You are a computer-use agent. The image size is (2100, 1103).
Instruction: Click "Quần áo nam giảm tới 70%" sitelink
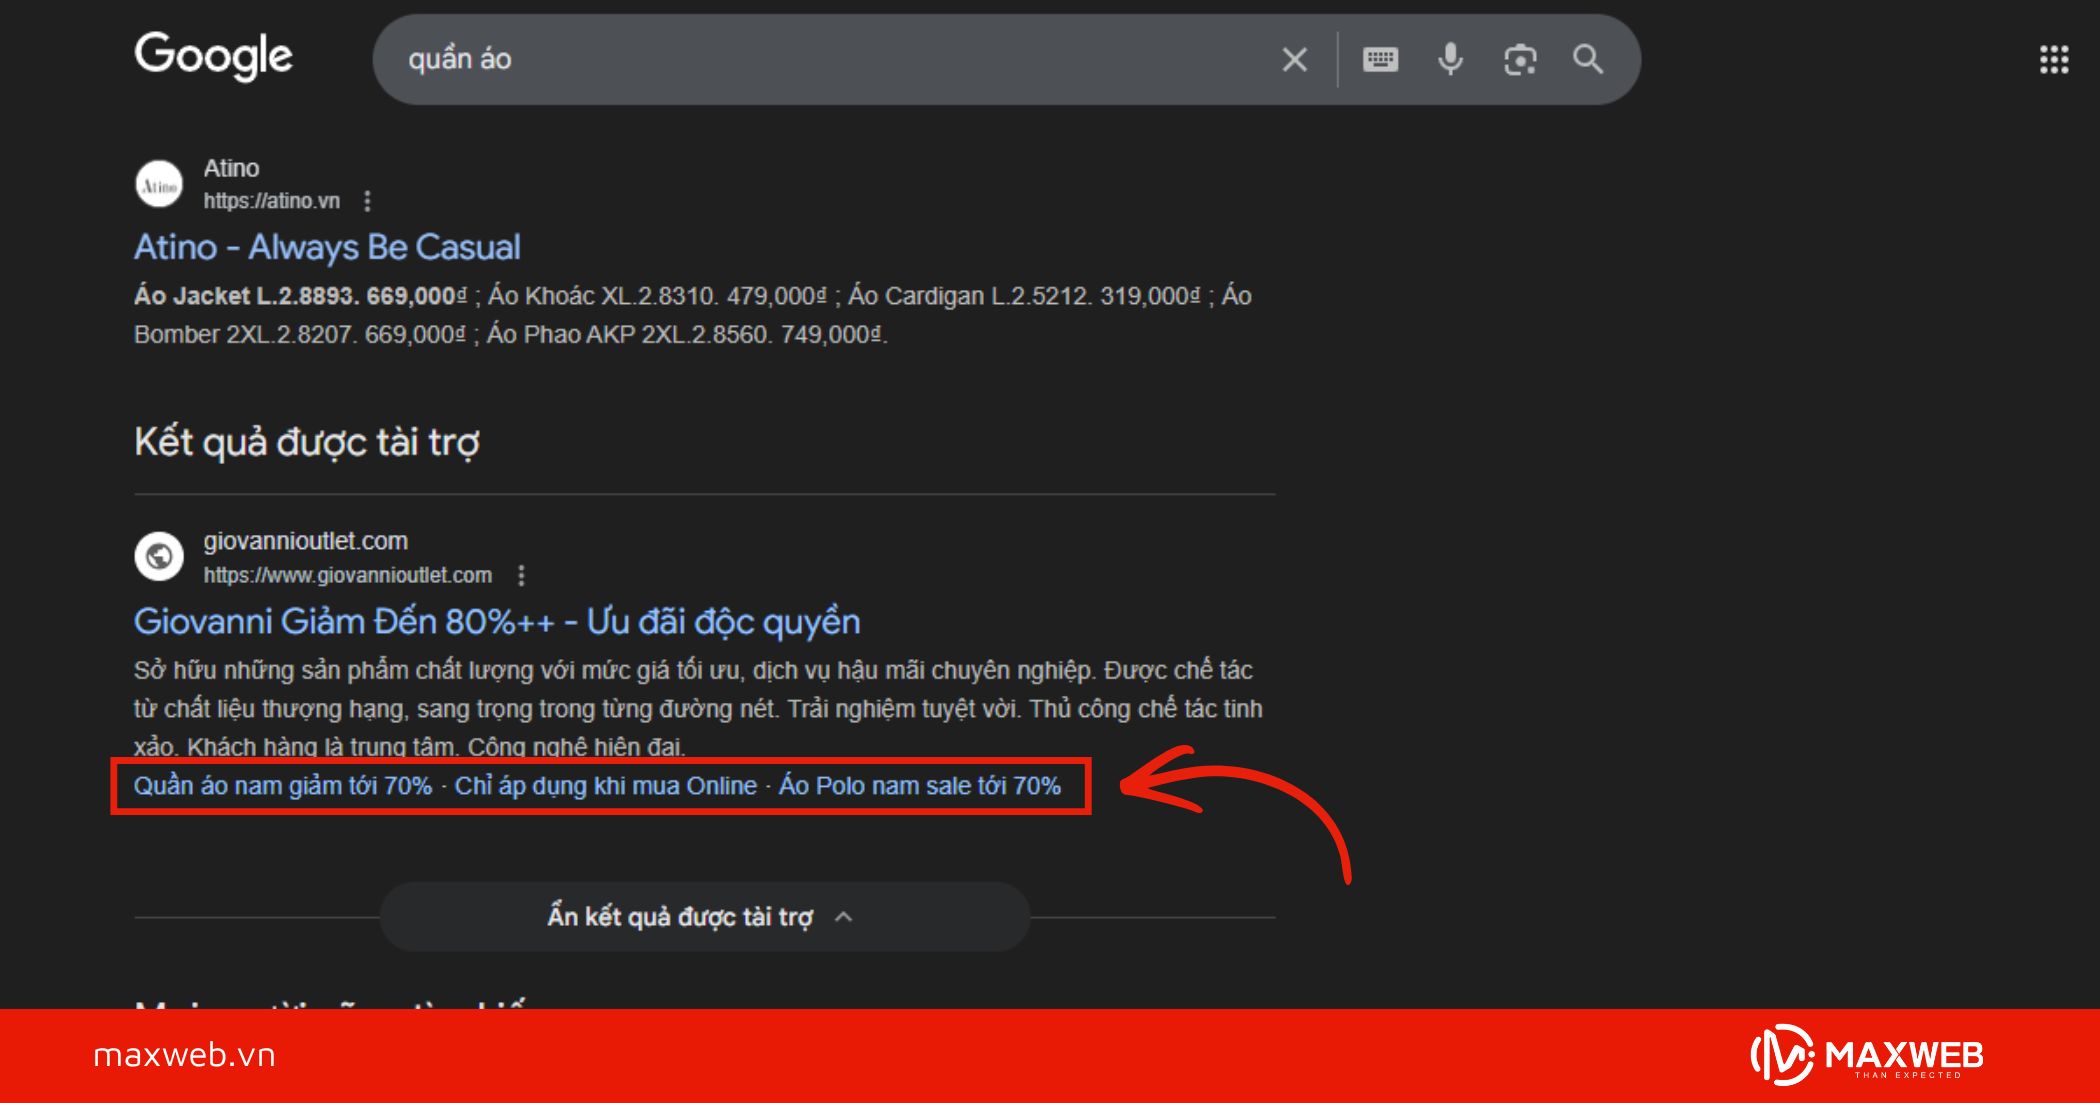(x=283, y=786)
